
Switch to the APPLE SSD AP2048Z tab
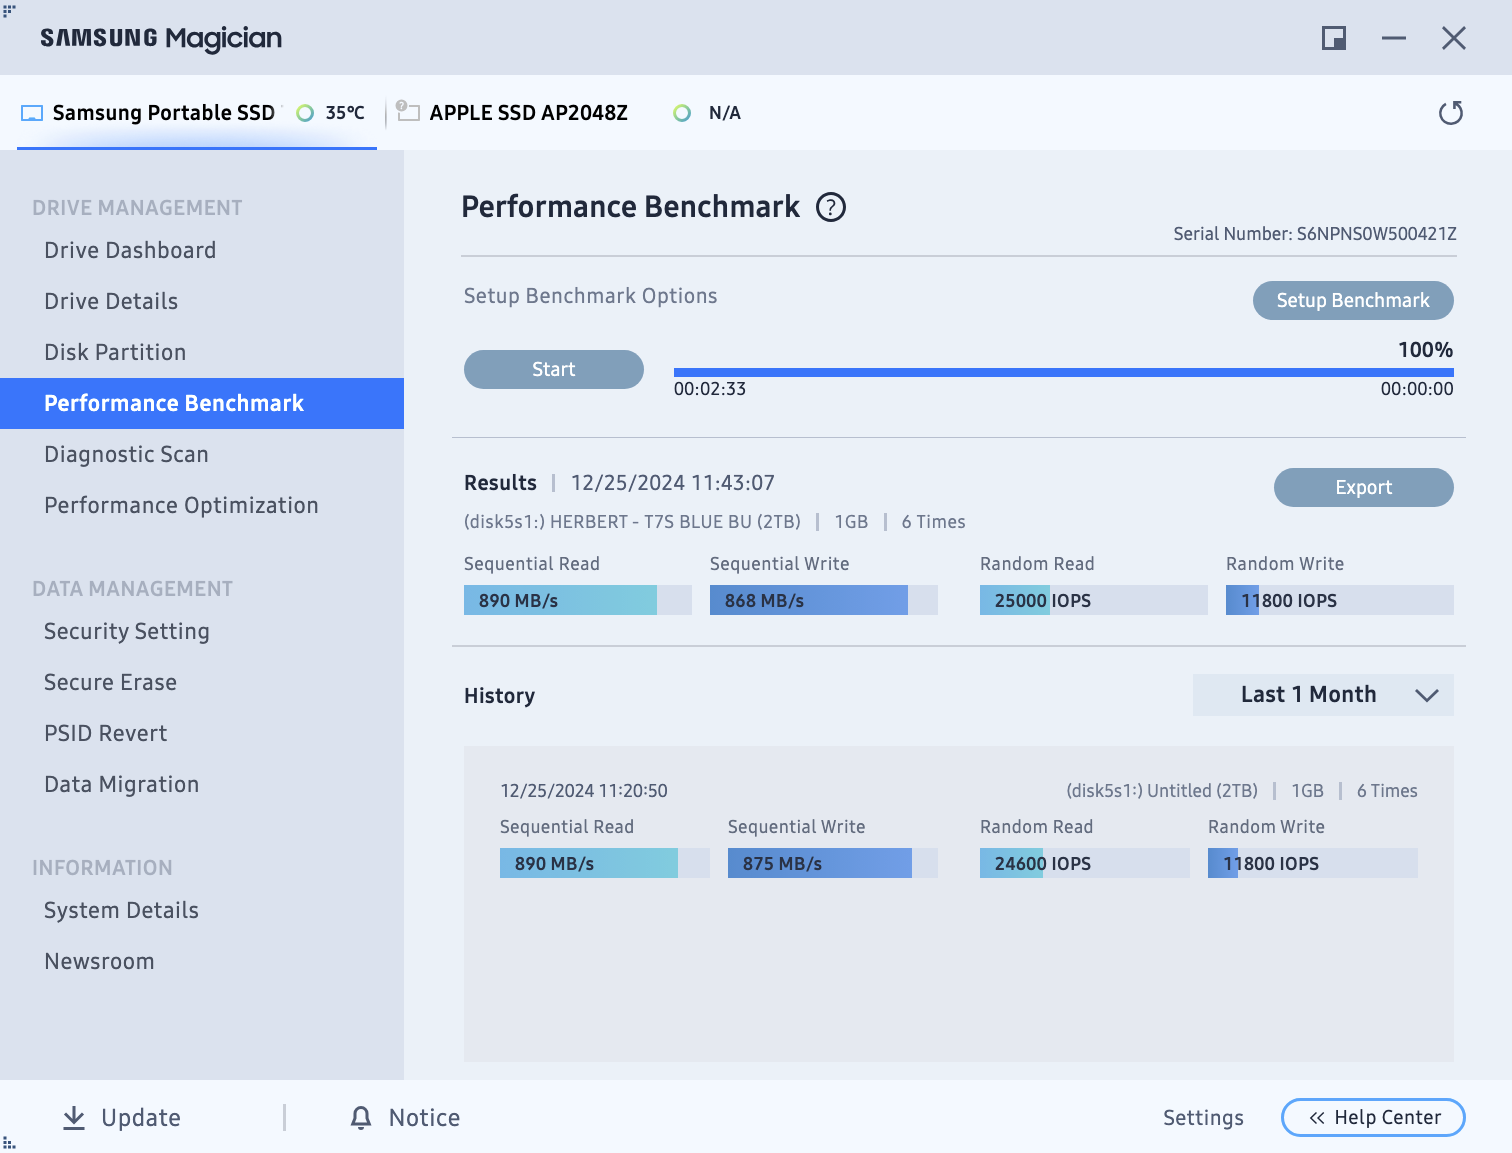click(529, 113)
